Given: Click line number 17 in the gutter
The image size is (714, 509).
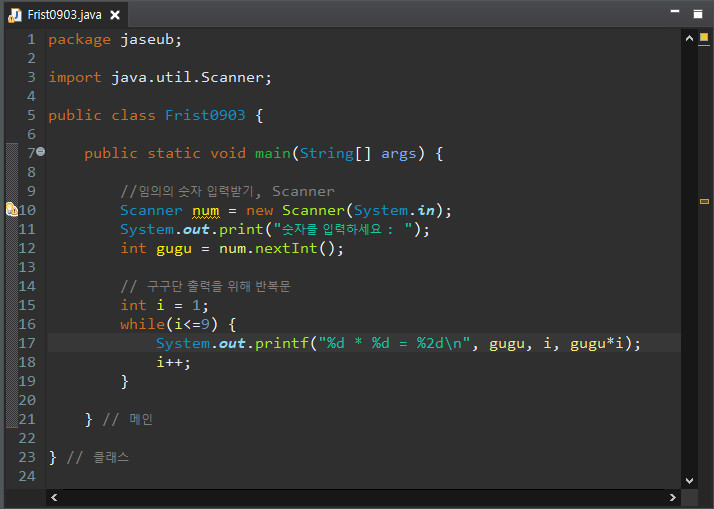Looking at the screenshot, I should point(27,343).
